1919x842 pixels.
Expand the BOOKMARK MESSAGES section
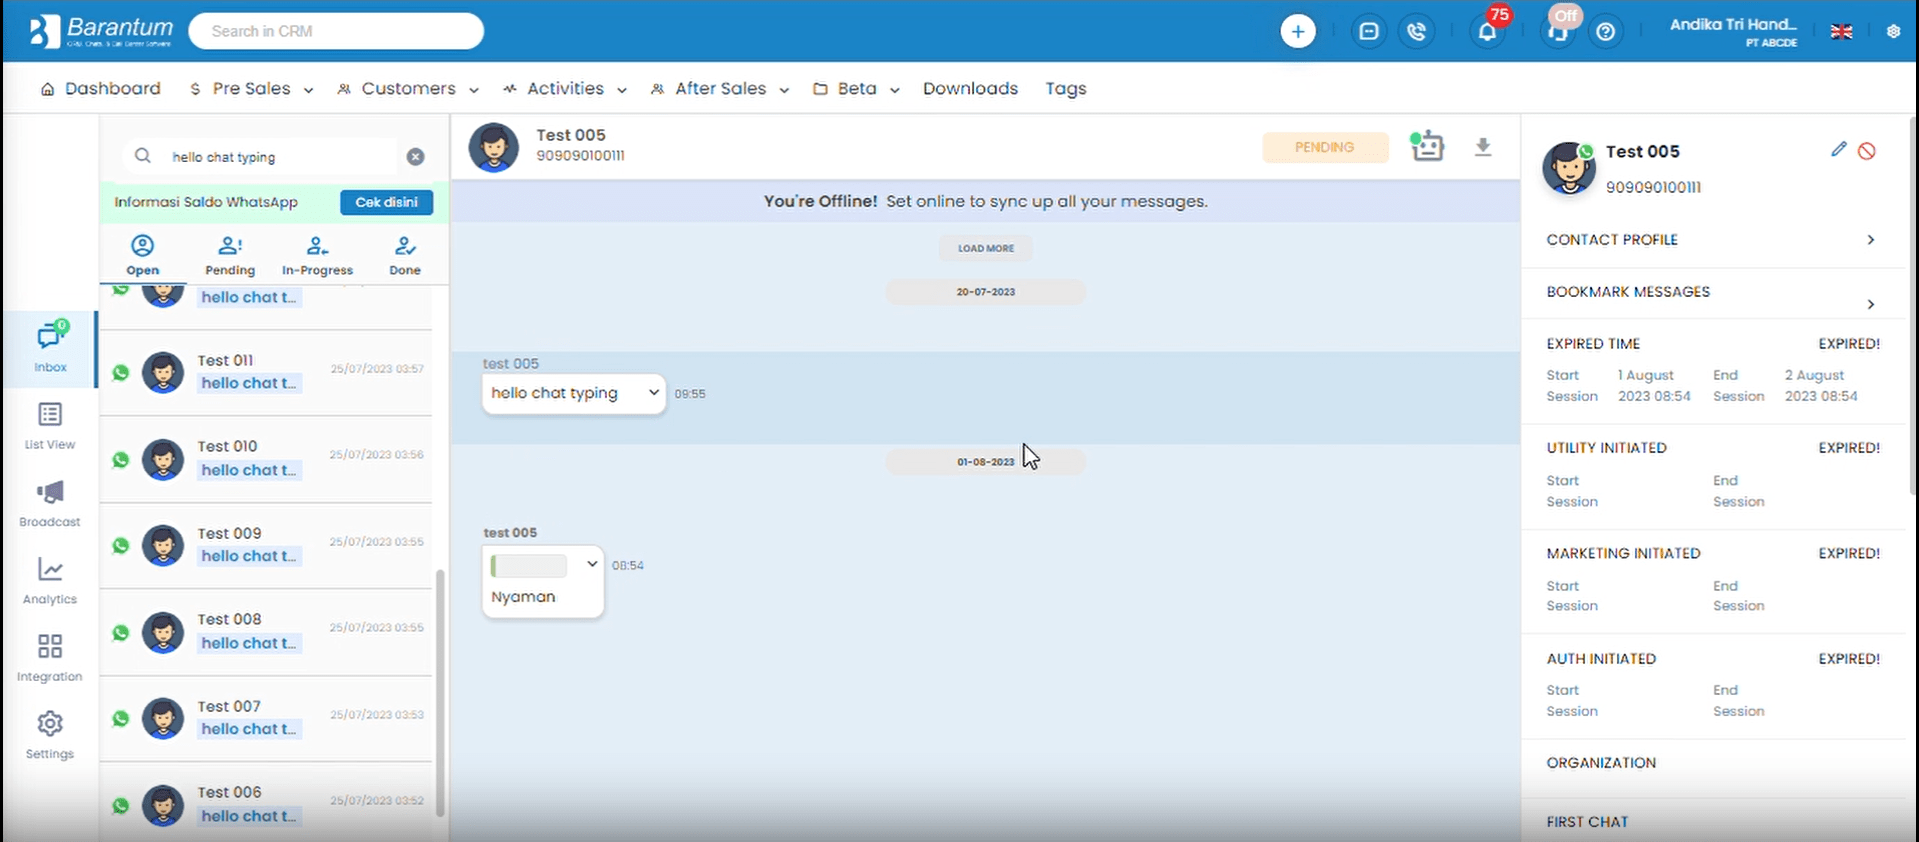[x=1870, y=304]
